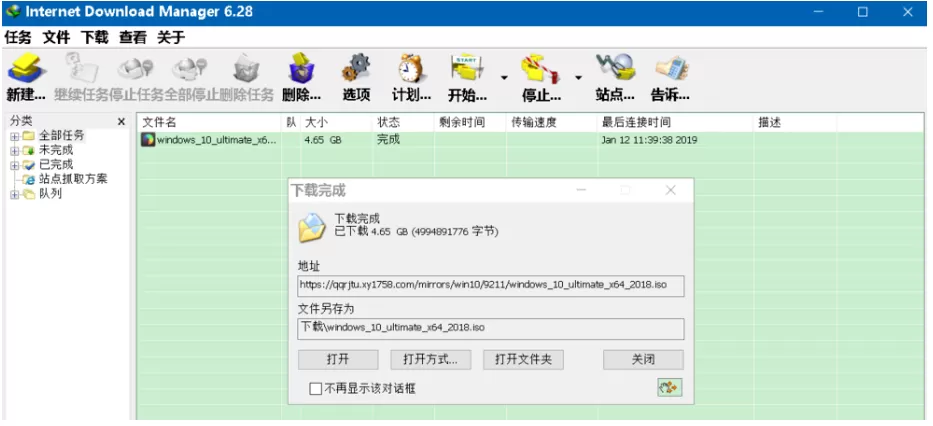Click the 完成 status cell
The height and width of the screenshot is (426, 933).
pyautogui.click(x=389, y=140)
